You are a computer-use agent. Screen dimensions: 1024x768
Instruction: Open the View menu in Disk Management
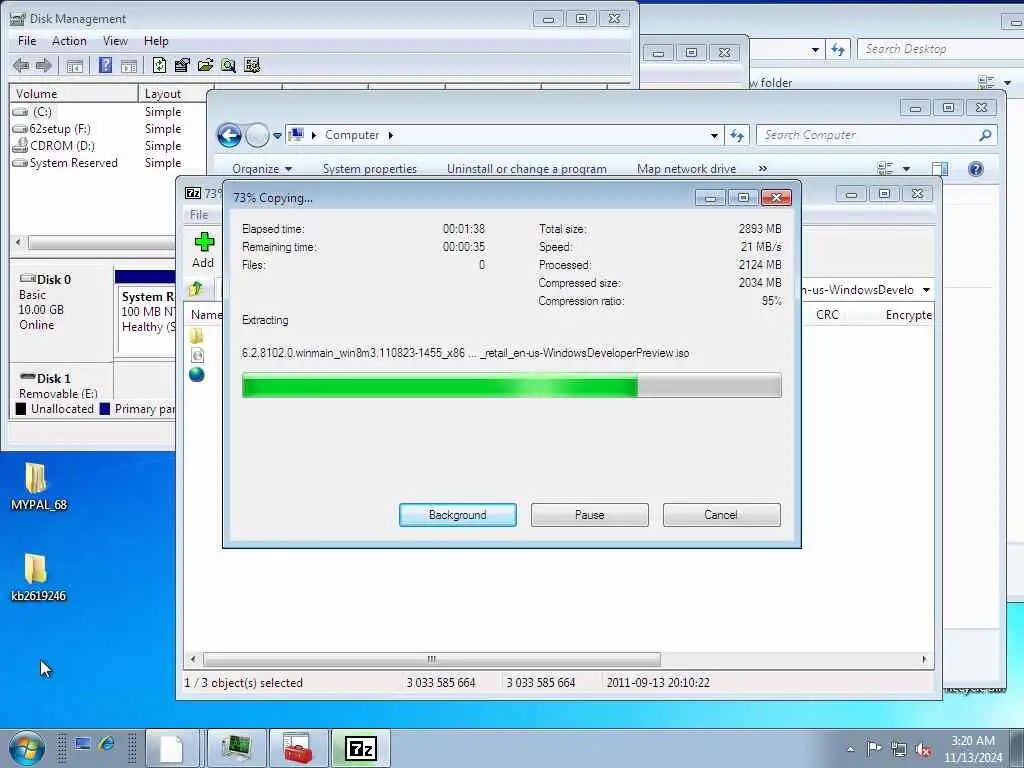coord(115,41)
